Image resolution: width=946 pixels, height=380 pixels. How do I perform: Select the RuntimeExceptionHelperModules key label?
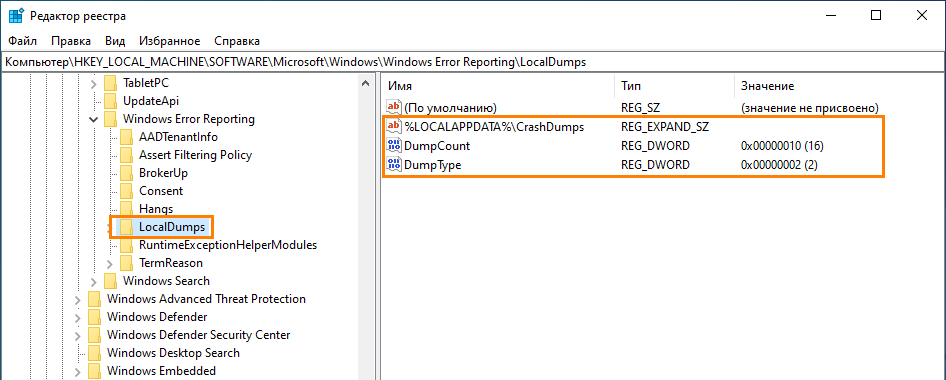(x=228, y=245)
